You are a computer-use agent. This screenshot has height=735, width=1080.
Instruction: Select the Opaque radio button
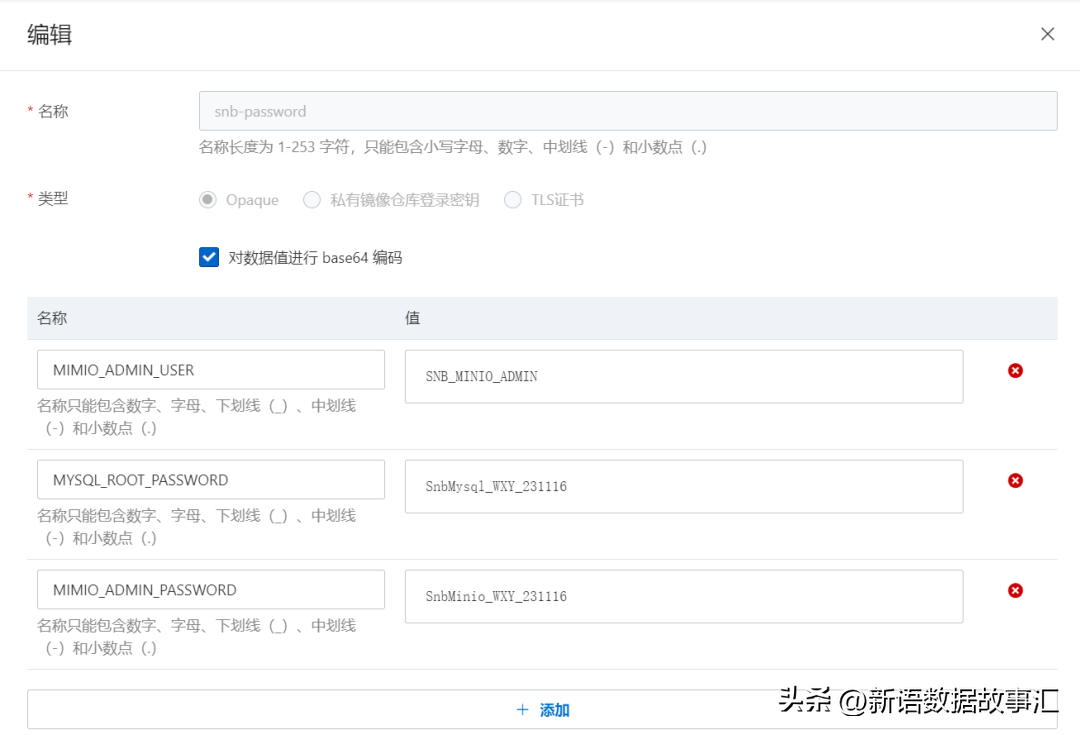coord(208,200)
